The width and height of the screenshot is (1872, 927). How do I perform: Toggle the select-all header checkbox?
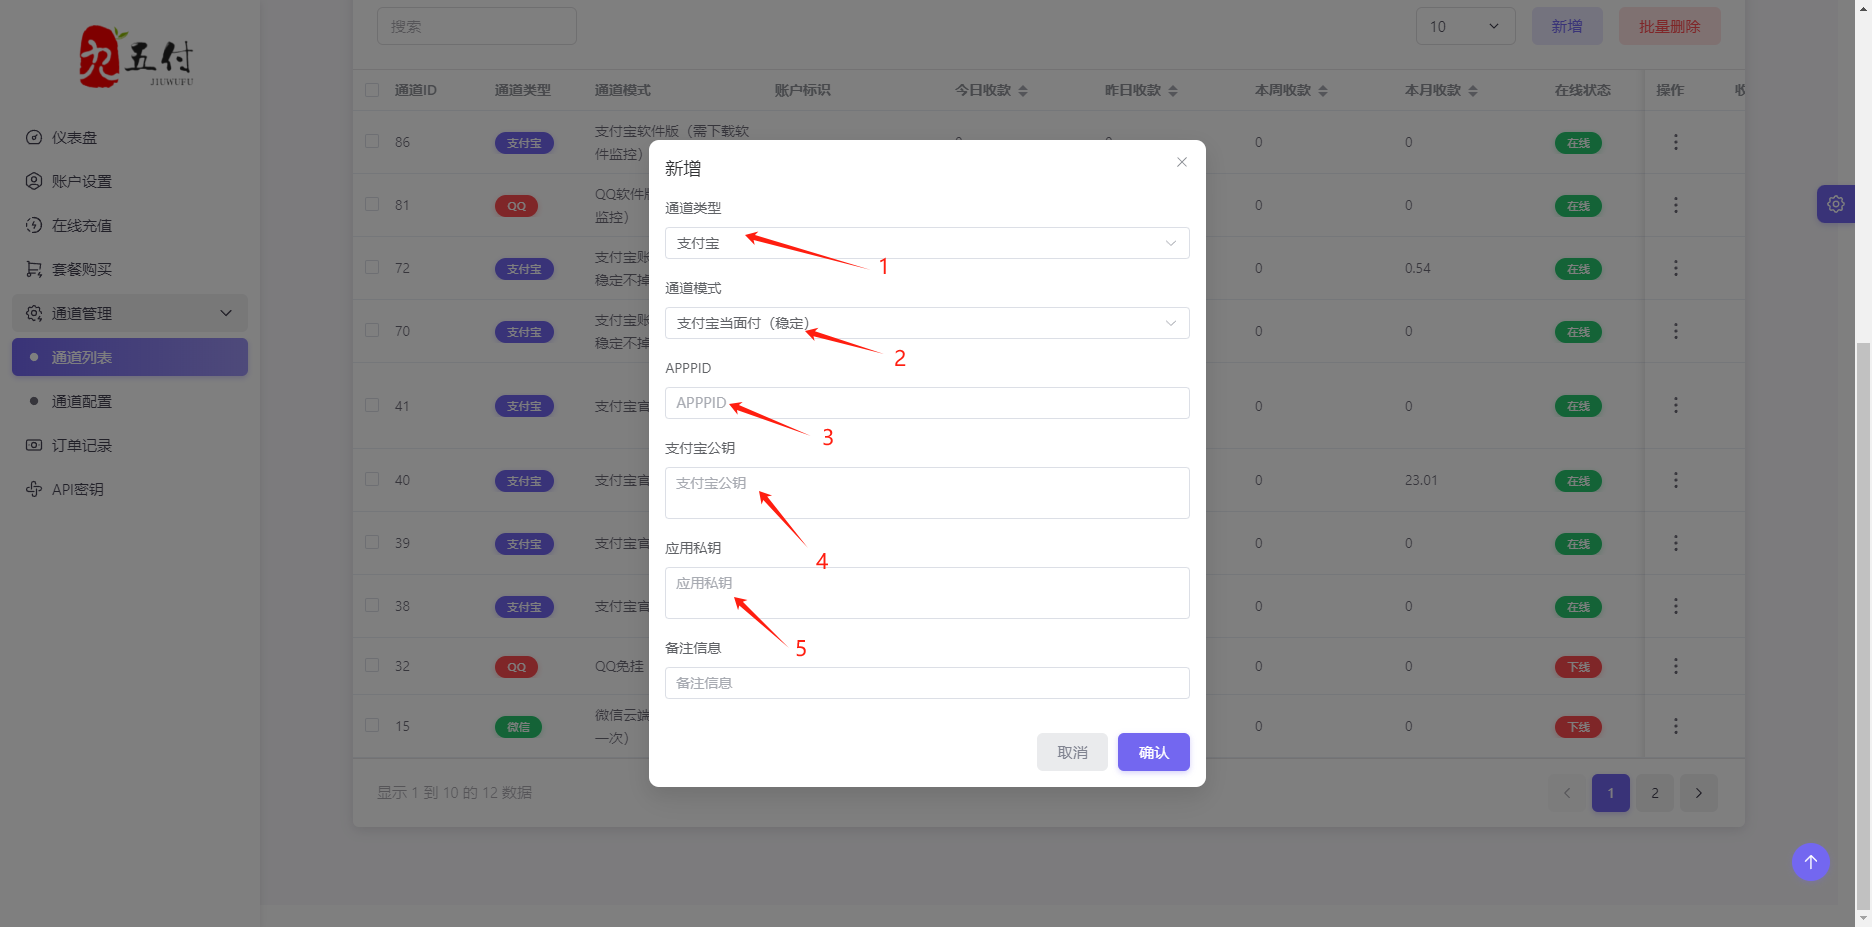[372, 90]
